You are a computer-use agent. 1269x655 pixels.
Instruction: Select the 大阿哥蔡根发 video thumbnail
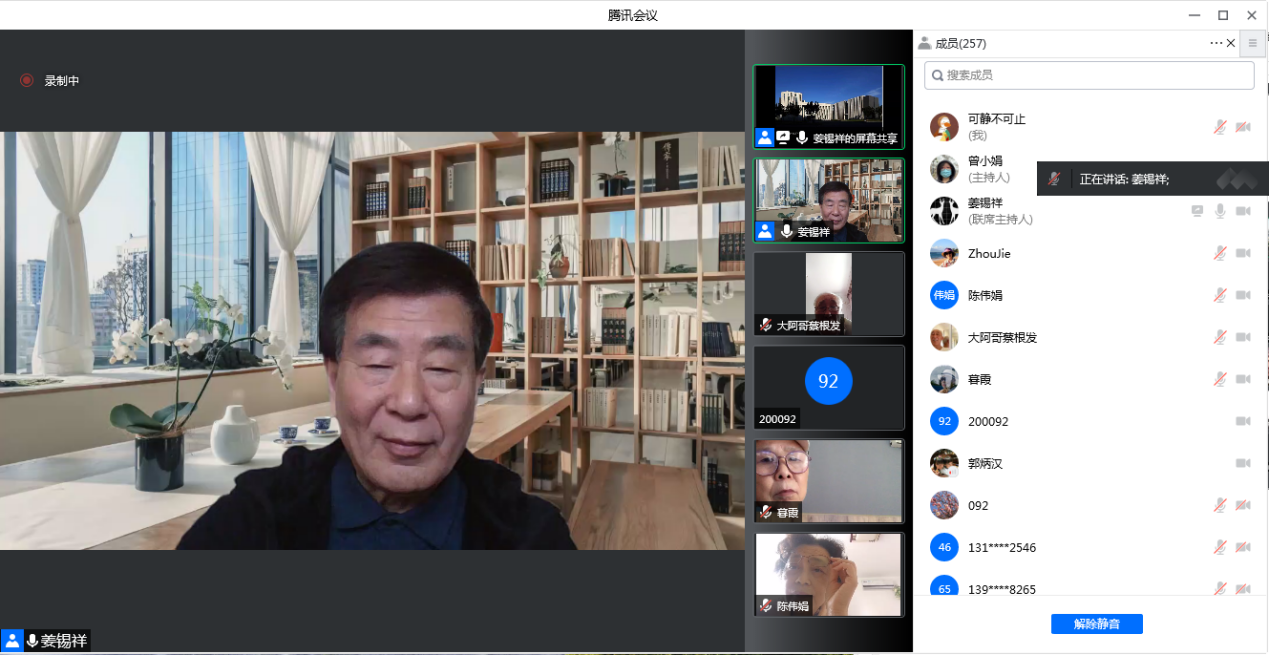(x=828, y=293)
